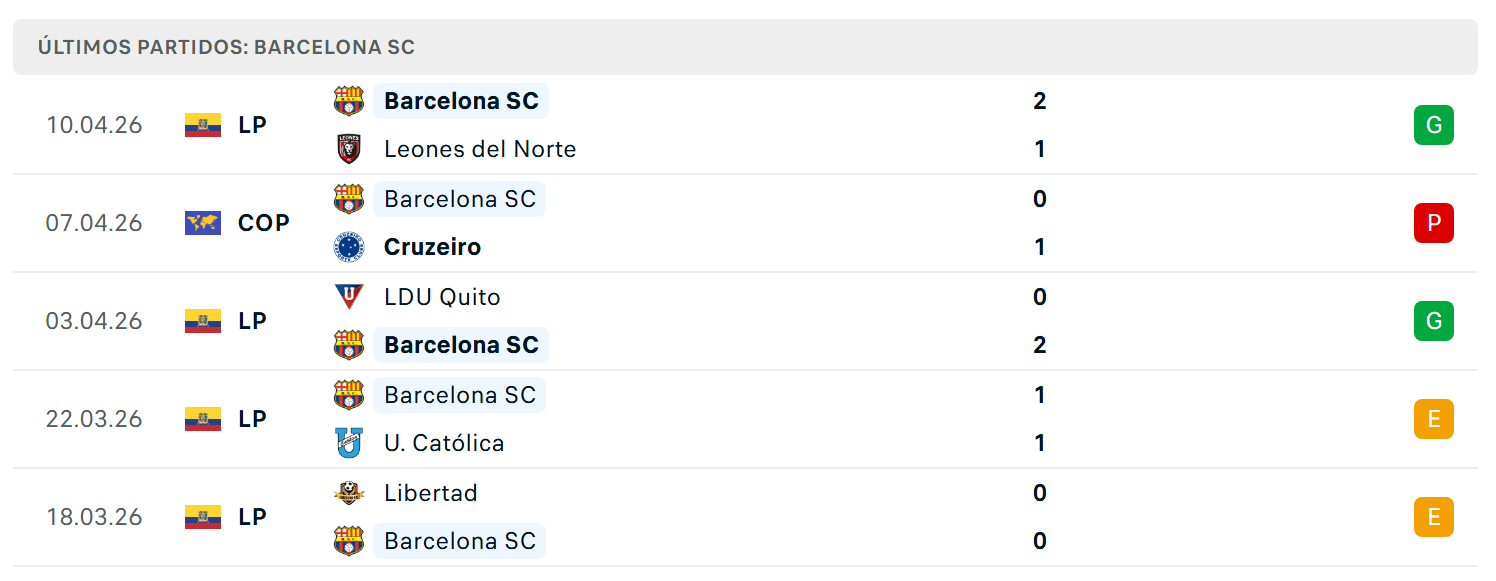Click the COP competition label
1496x581 pixels.
pos(264,223)
